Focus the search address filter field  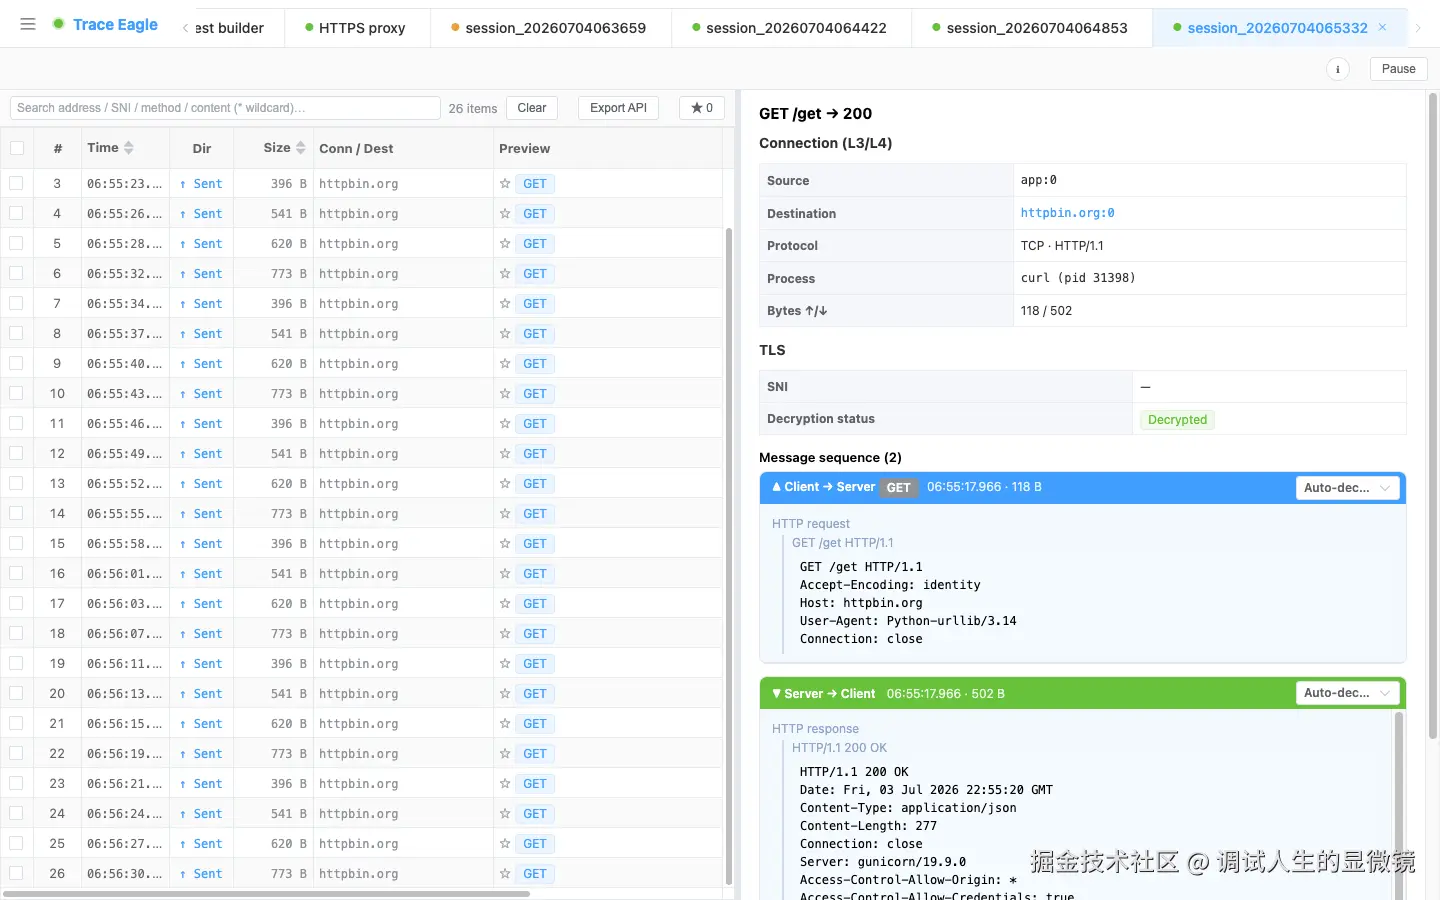[x=225, y=108]
